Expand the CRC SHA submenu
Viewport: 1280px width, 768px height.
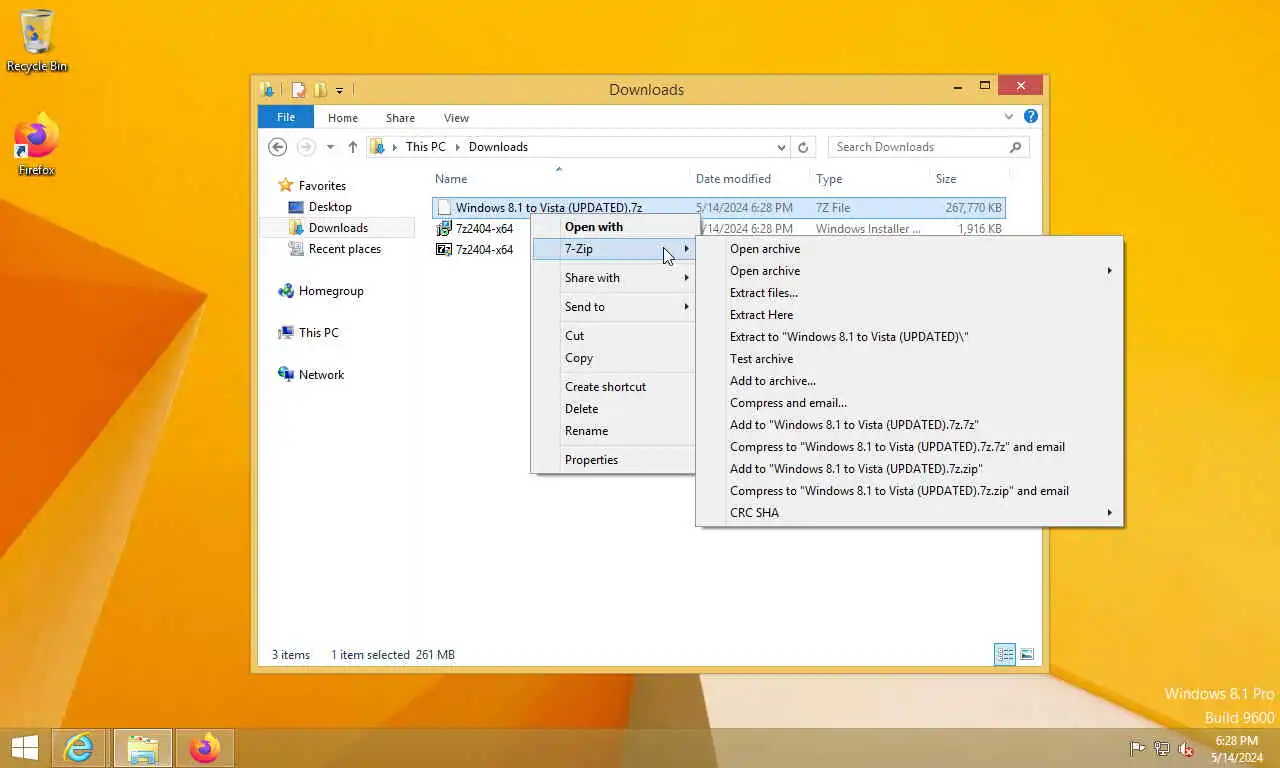click(x=909, y=513)
